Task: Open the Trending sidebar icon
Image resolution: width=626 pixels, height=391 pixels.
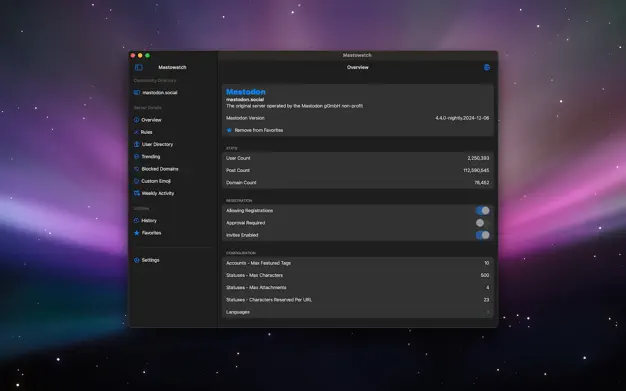Action: (x=137, y=157)
